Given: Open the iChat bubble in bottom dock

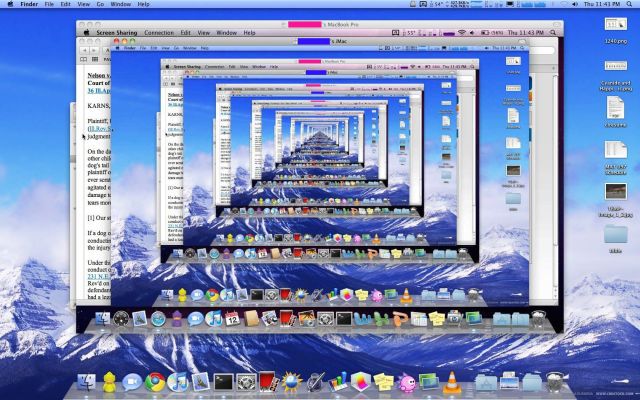Looking at the screenshot, I should [130, 382].
